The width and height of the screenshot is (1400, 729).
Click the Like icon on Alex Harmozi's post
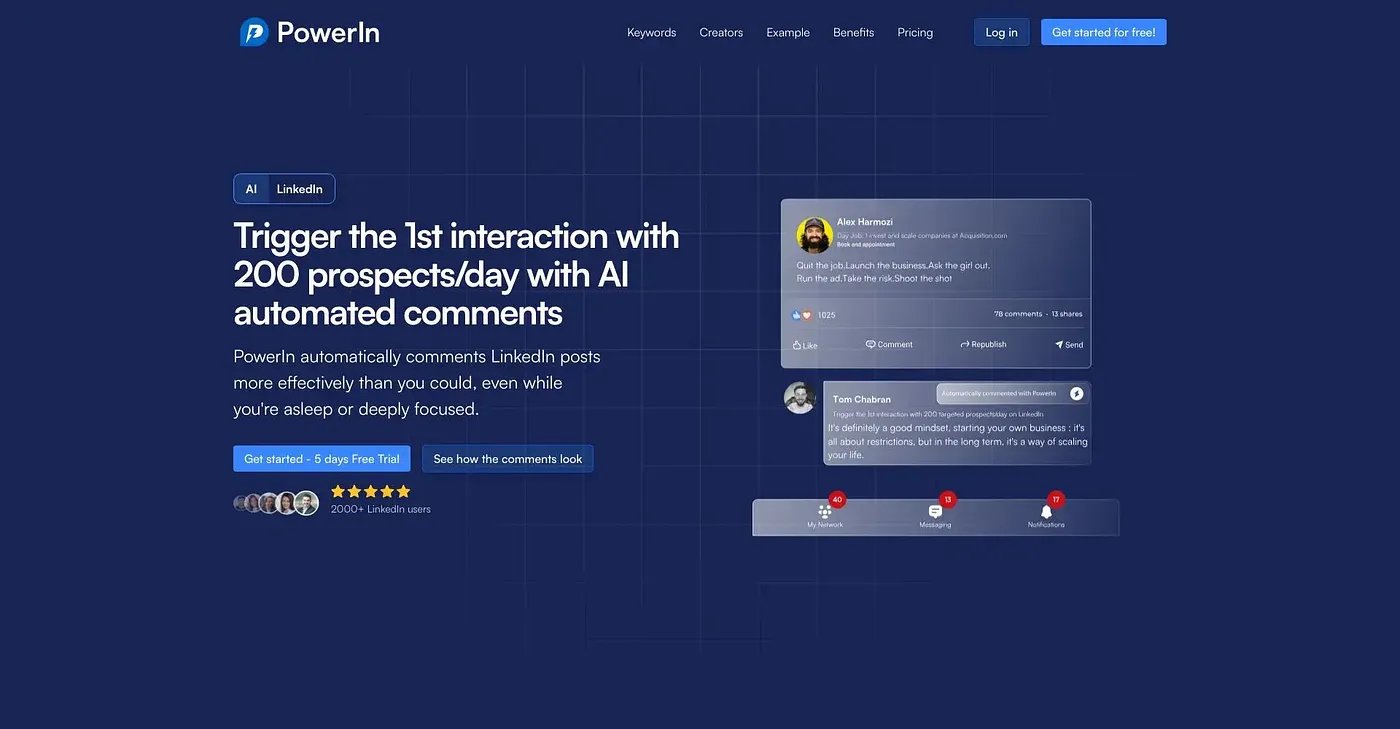(797, 345)
